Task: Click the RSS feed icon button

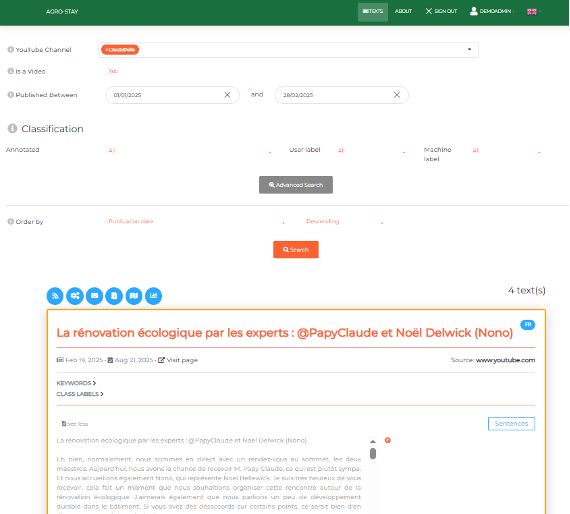Action: [x=55, y=296]
